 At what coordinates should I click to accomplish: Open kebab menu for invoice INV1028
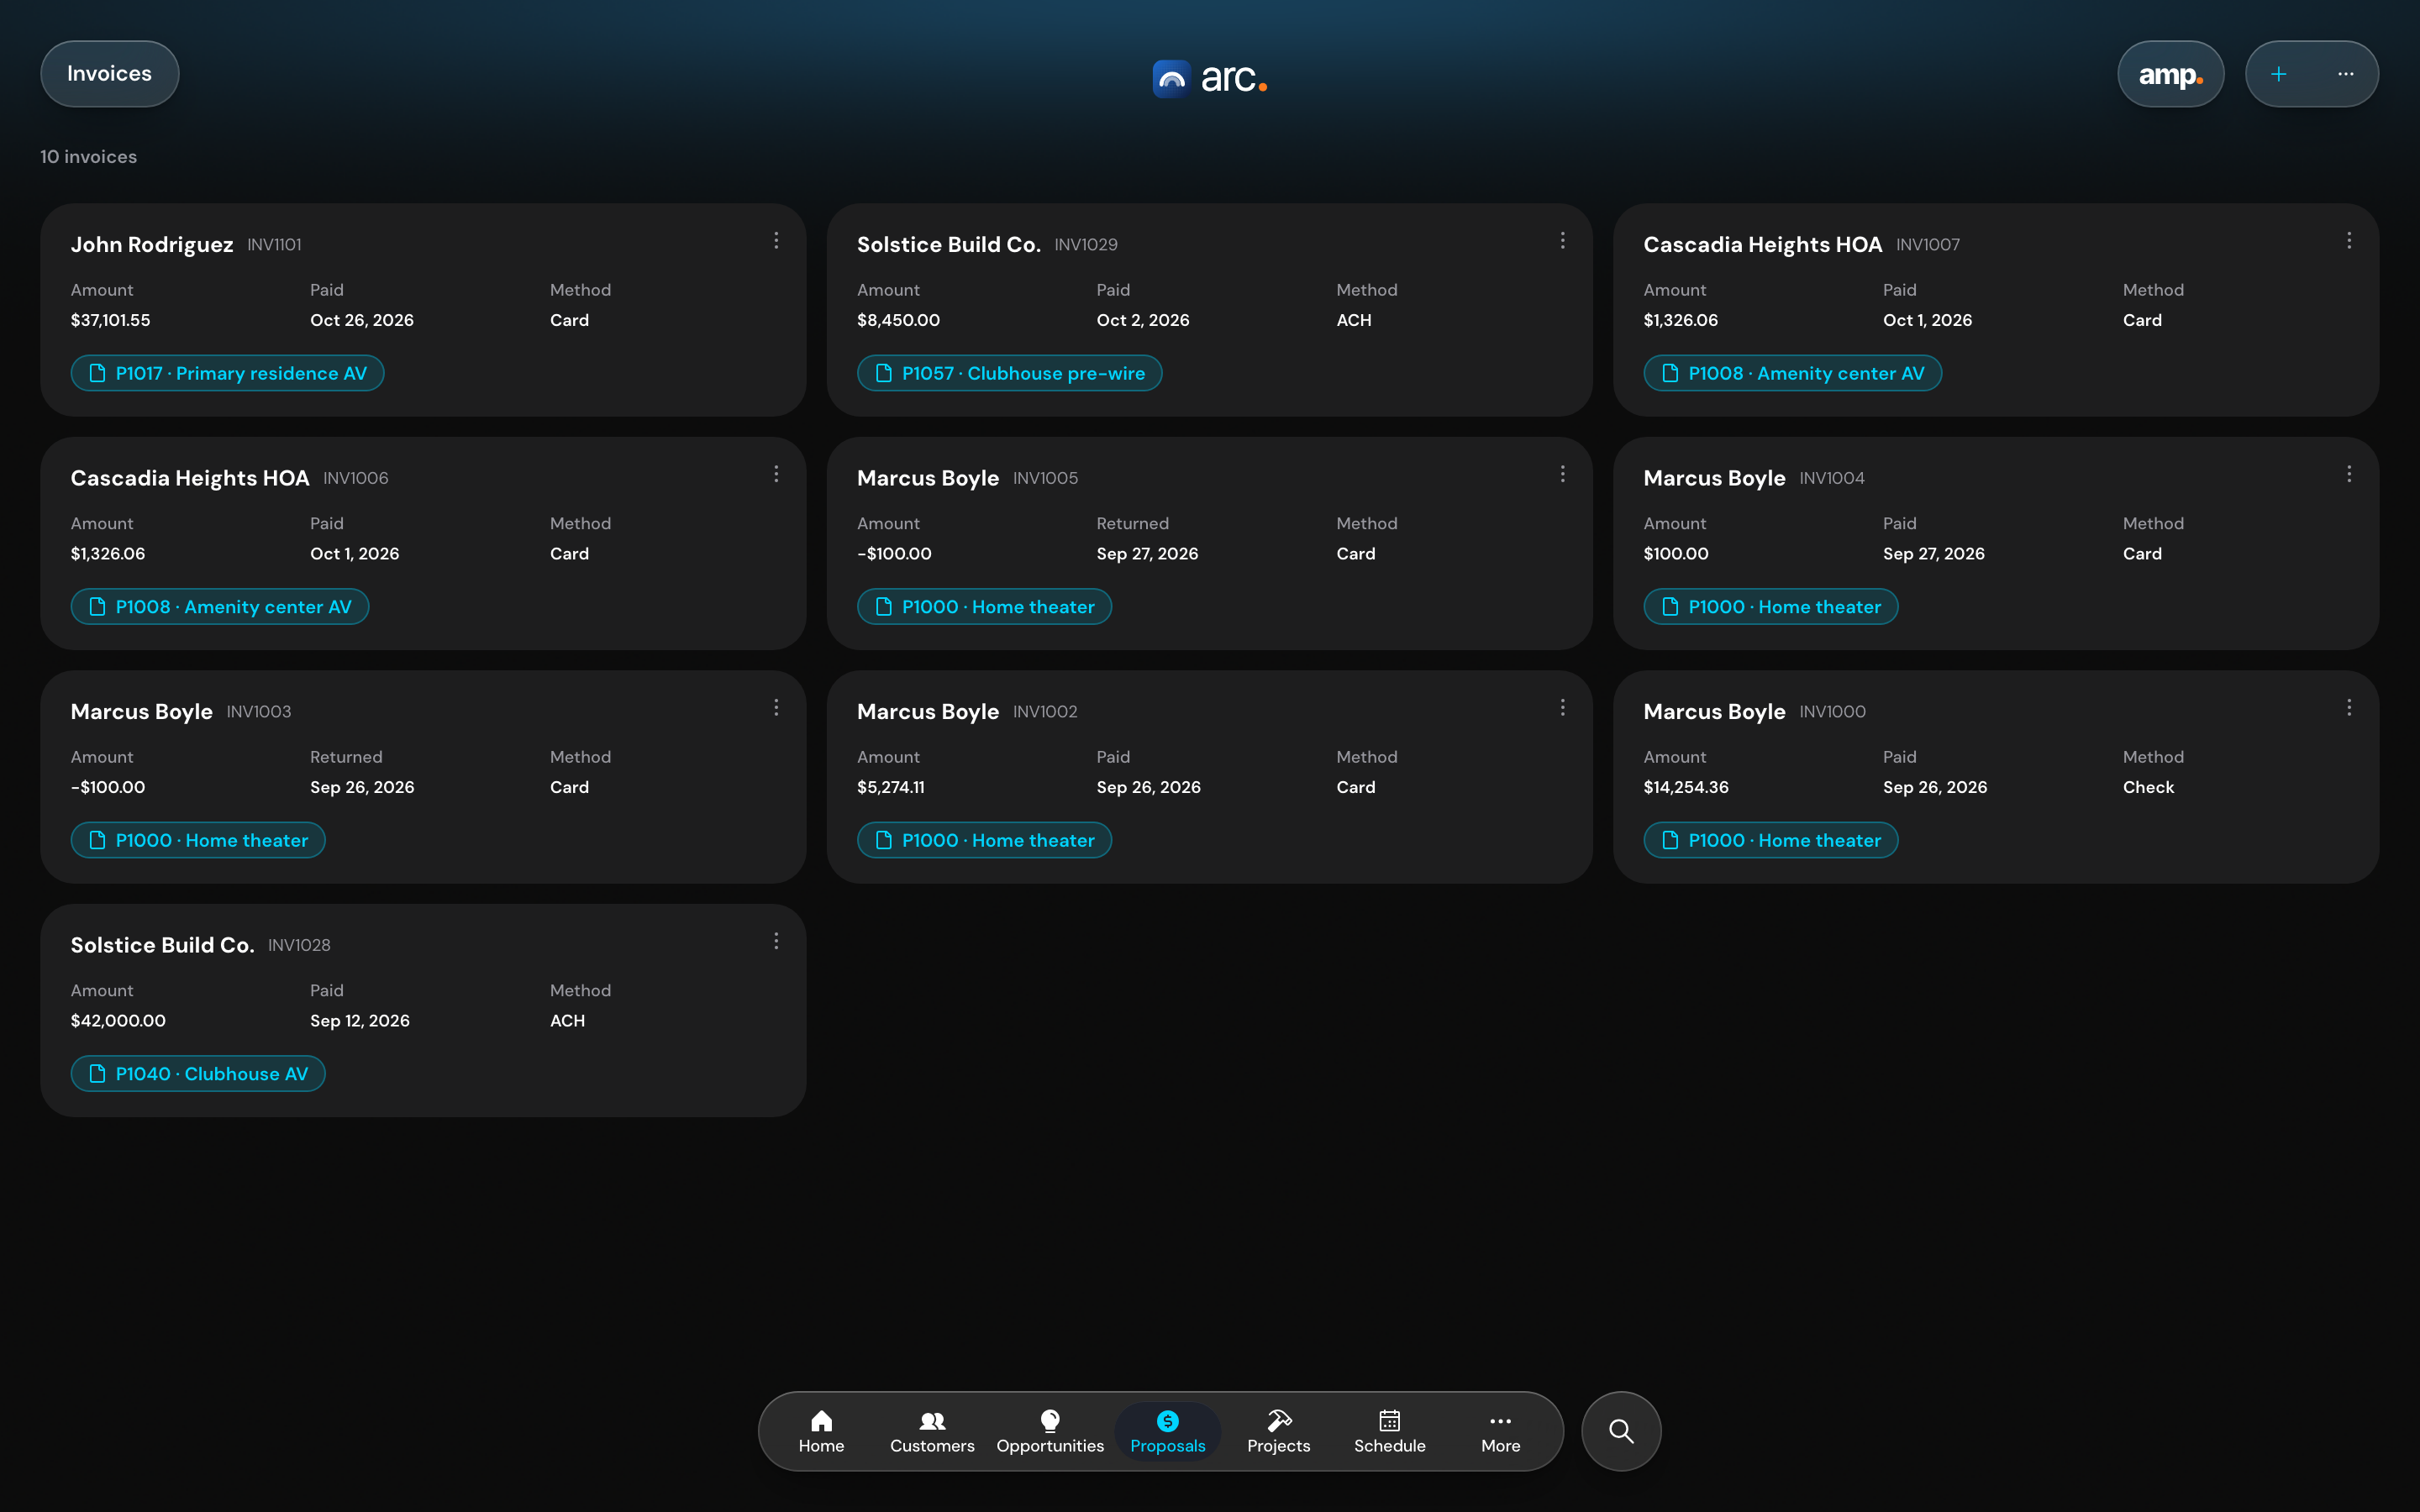click(776, 941)
